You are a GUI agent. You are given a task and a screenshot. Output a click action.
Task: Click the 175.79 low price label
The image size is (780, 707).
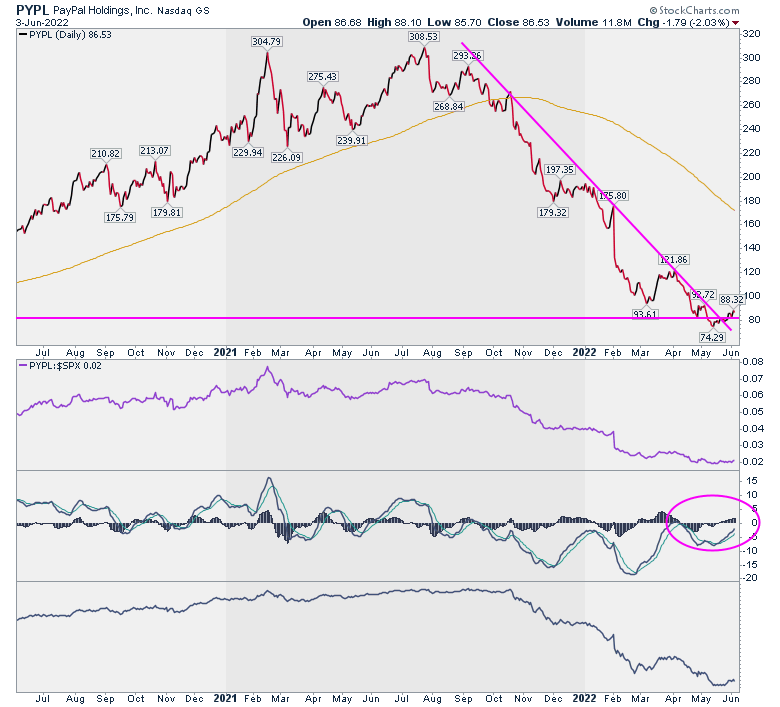[x=120, y=217]
